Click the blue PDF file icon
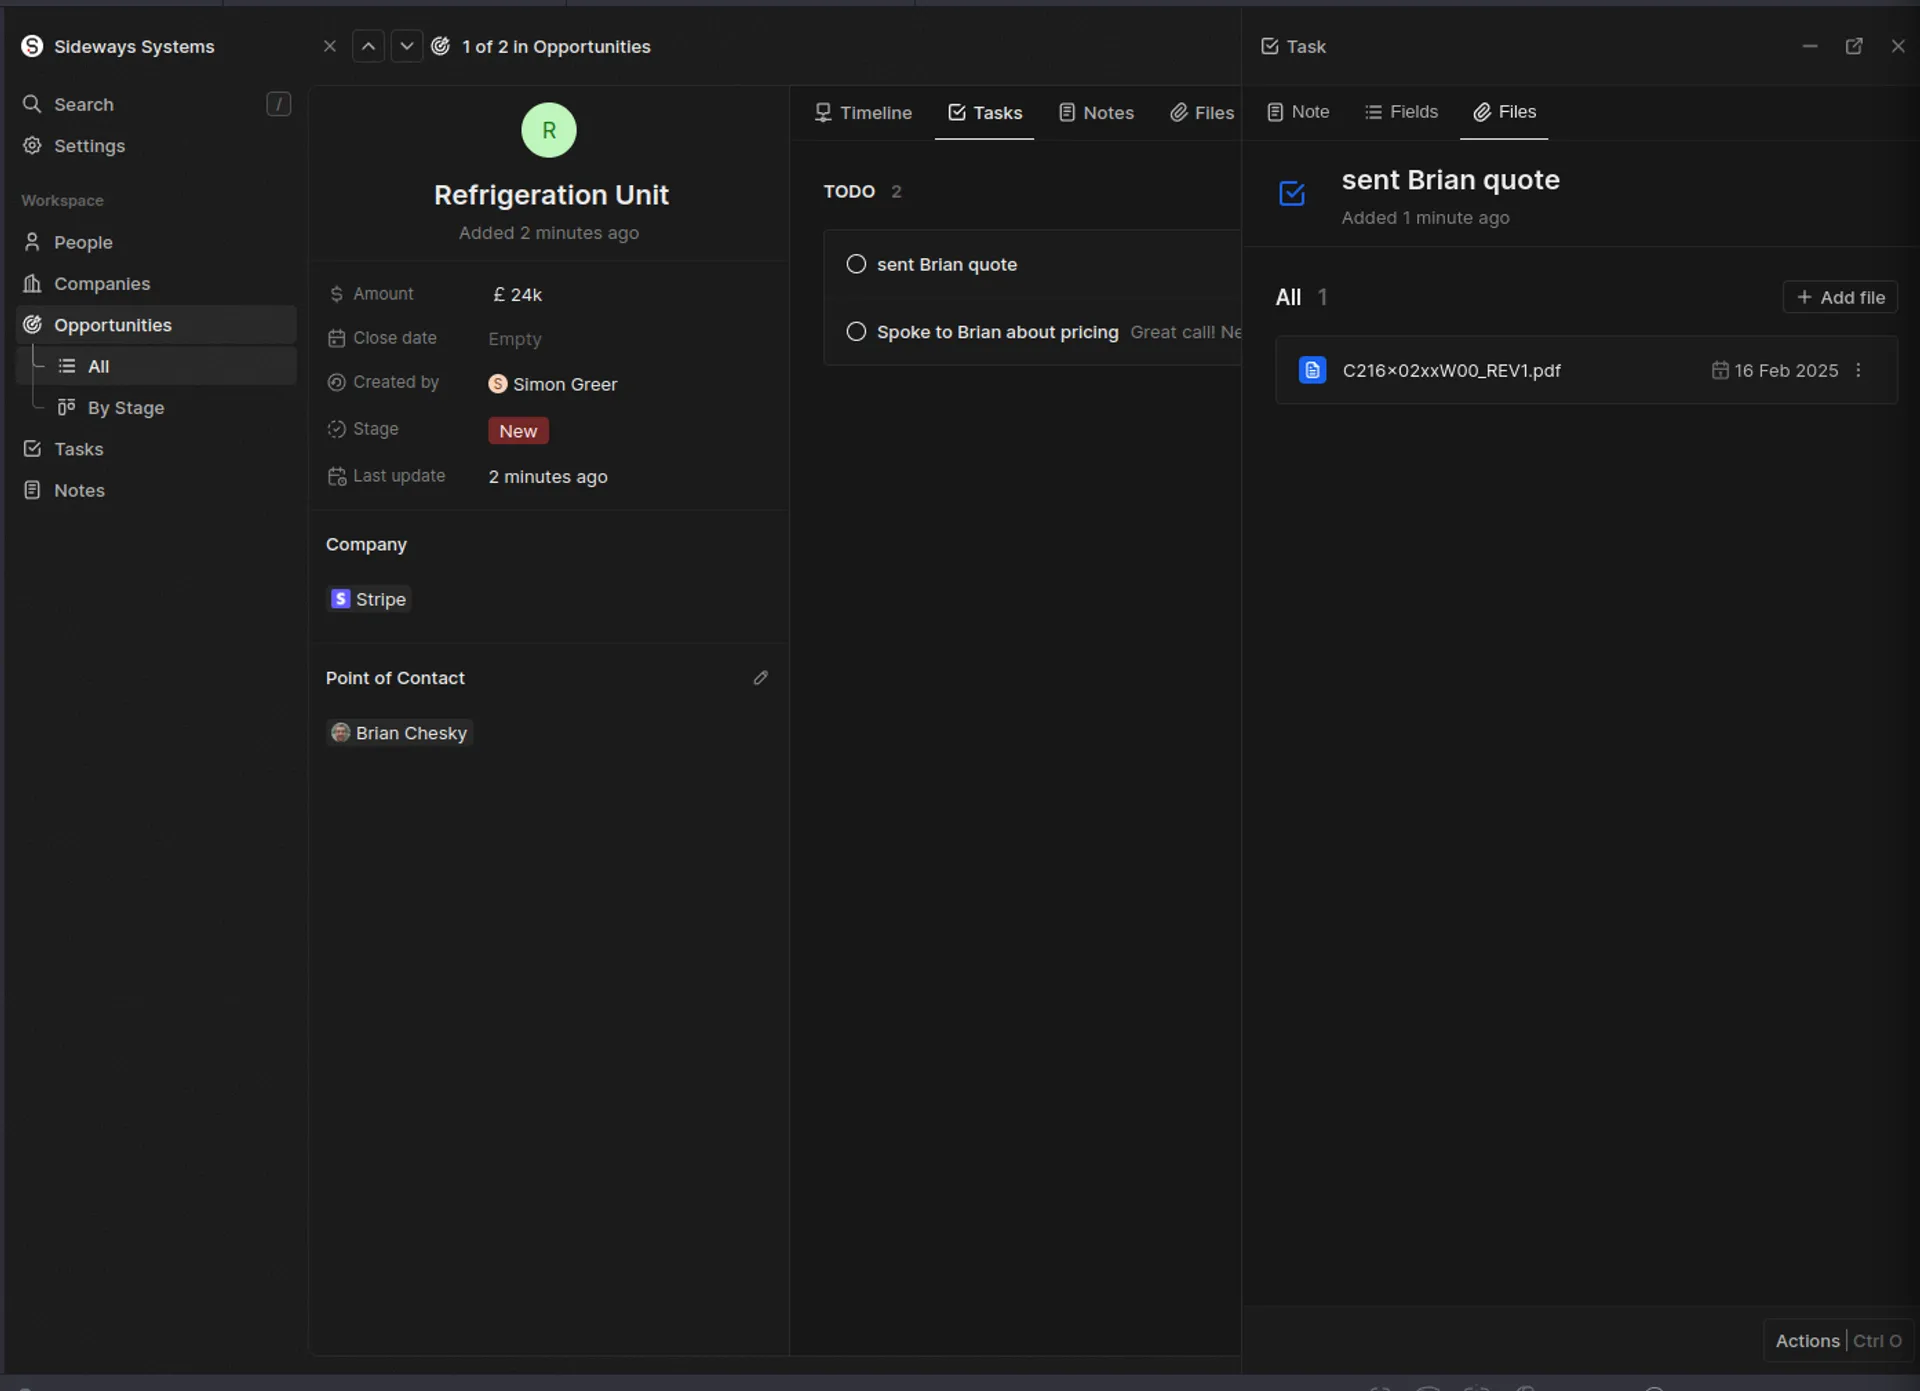The image size is (1920, 1391). tap(1312, 370)
